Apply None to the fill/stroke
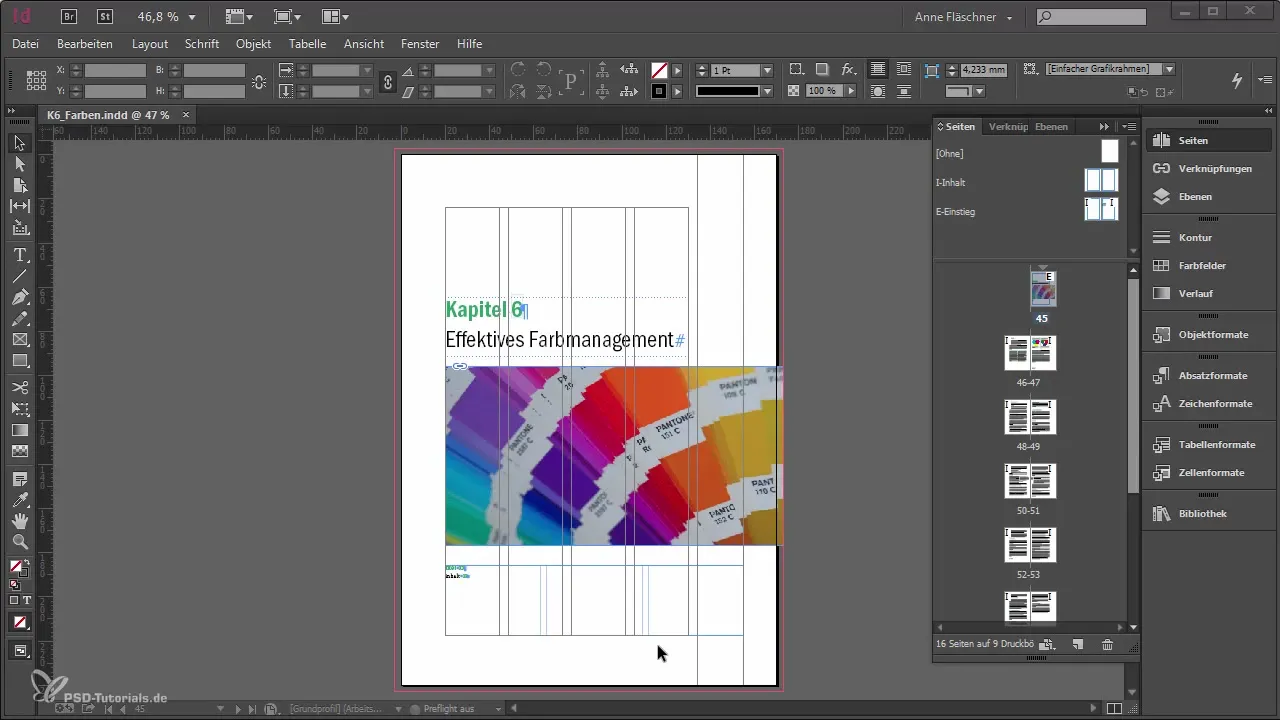Image resolution: width=1280 pixels, height=720 pixels. (20, 622)
